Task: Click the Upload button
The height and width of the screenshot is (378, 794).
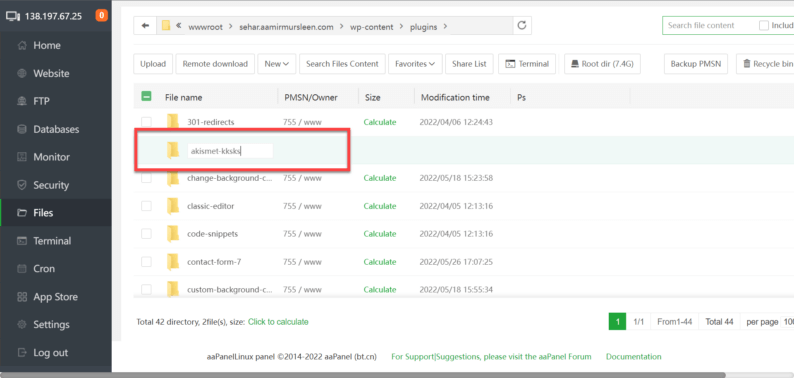Action: [x=153, y=64]
